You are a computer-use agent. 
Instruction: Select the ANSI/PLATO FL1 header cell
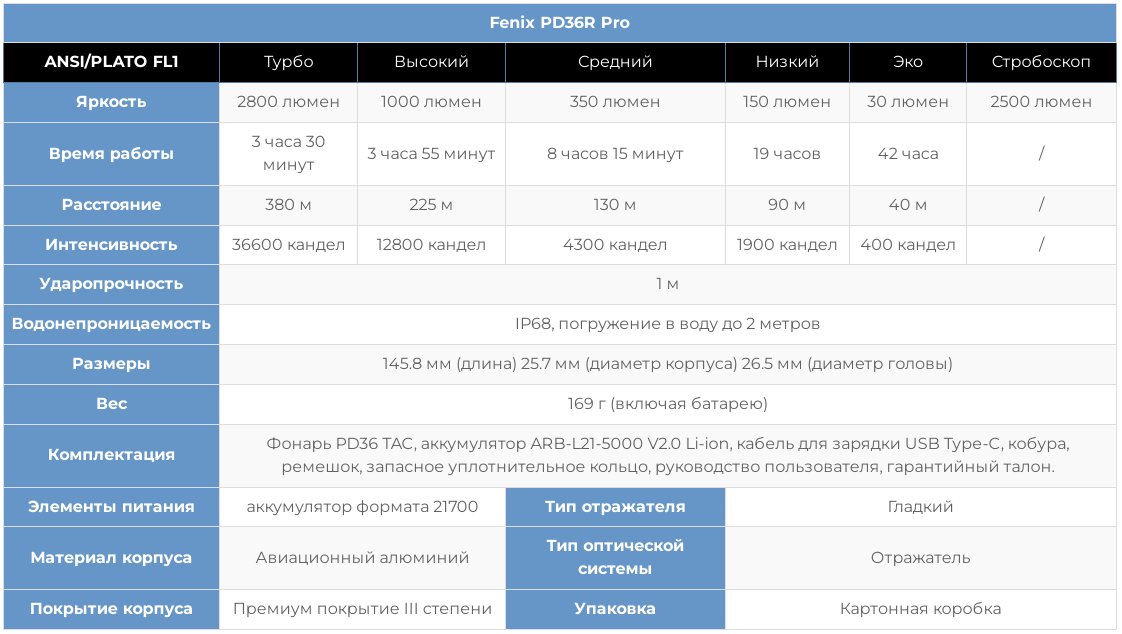tap(111, 62)
